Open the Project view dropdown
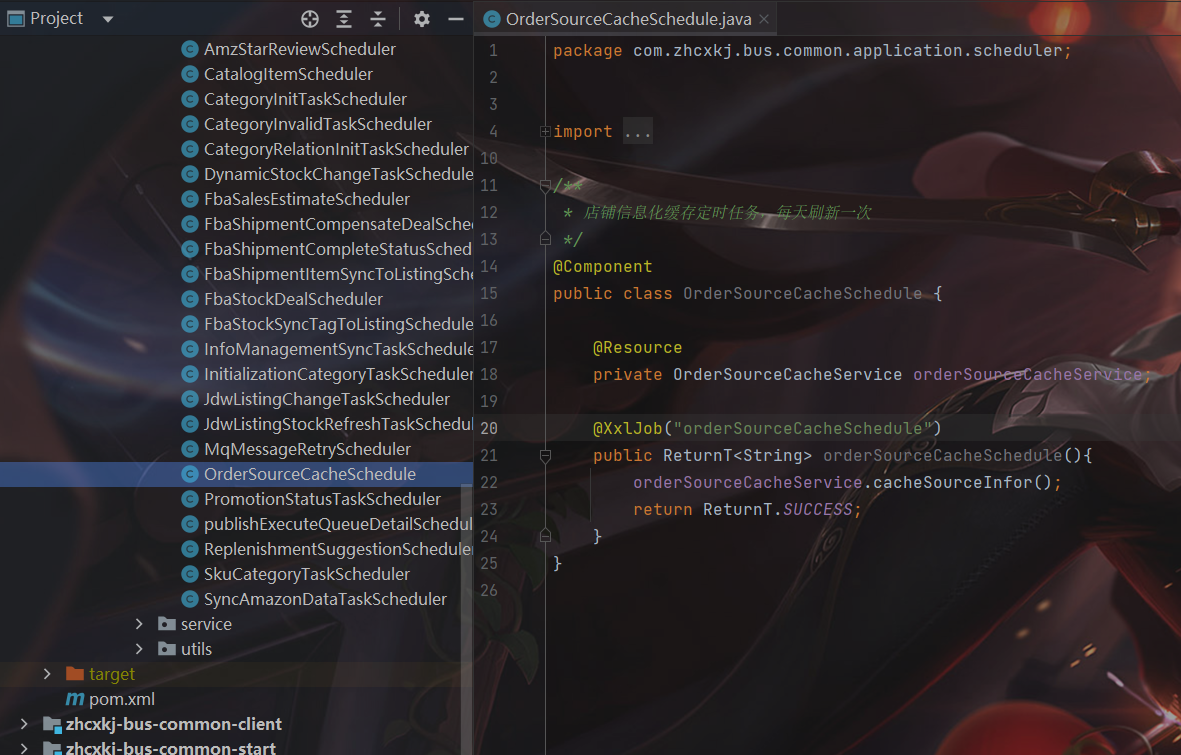Image resolution: width=1181 pixels, height=755 pixels. (108, 19)
